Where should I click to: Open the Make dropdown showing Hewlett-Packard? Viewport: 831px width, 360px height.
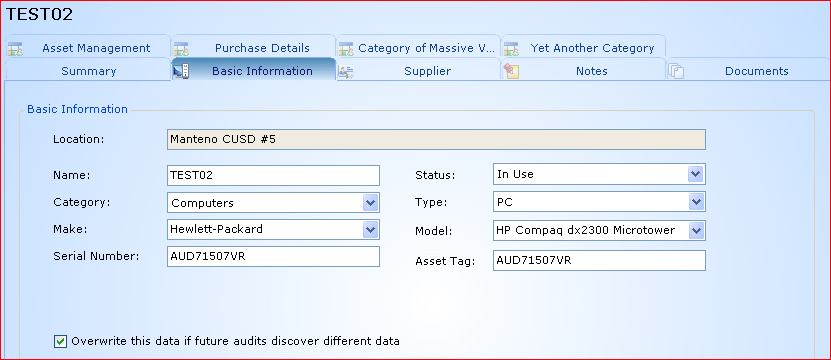pos(370,230)
